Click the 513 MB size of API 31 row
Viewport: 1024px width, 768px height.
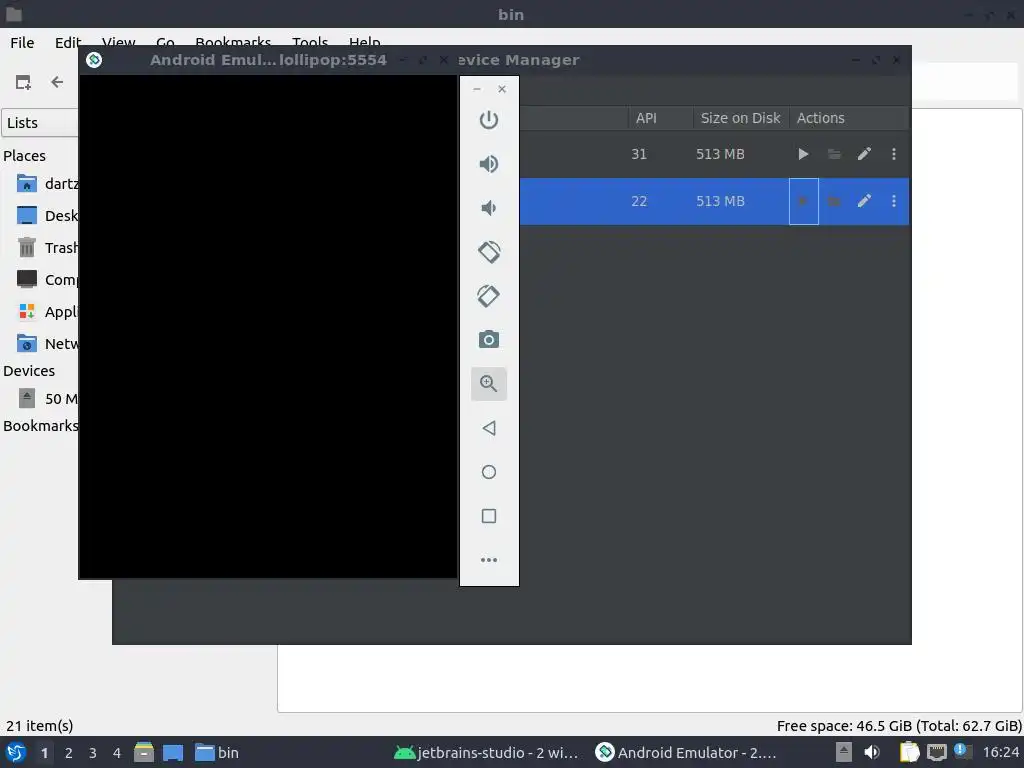pyautogui.click(x=720, y=154)
